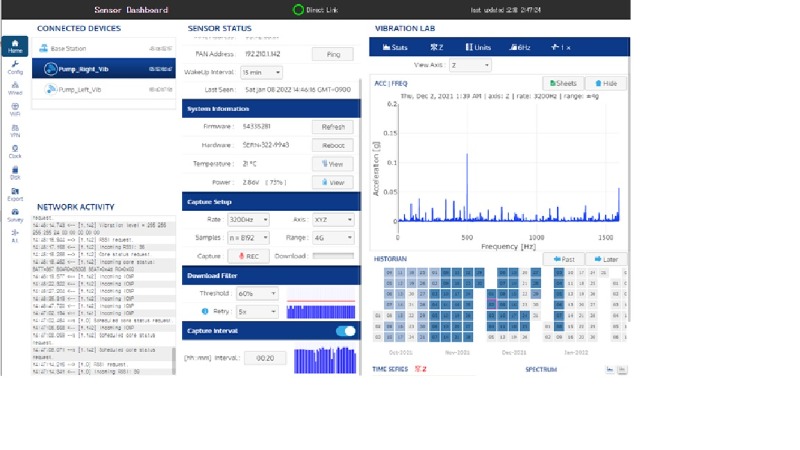Toggle the Capture Interval switch
This screenshot has width=800, height=450.
(x=346, y=331)
